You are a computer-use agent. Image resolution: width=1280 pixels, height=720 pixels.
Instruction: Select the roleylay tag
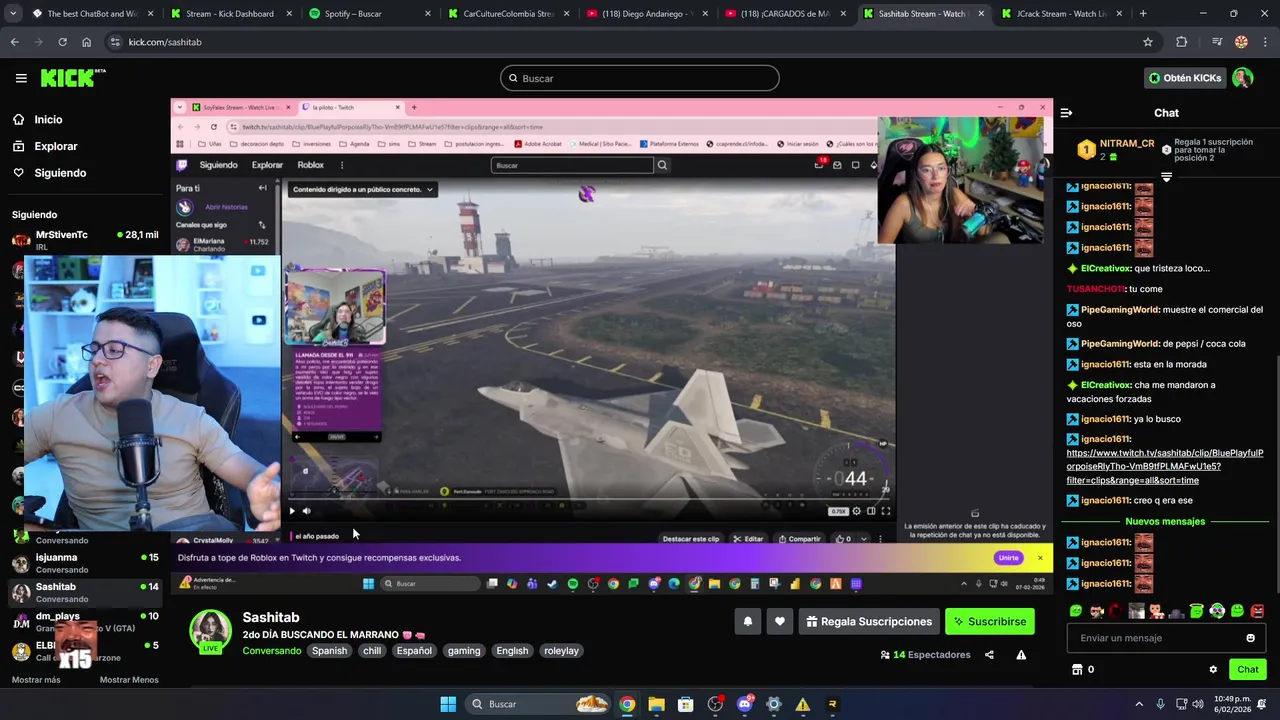[x=561, y=651]
